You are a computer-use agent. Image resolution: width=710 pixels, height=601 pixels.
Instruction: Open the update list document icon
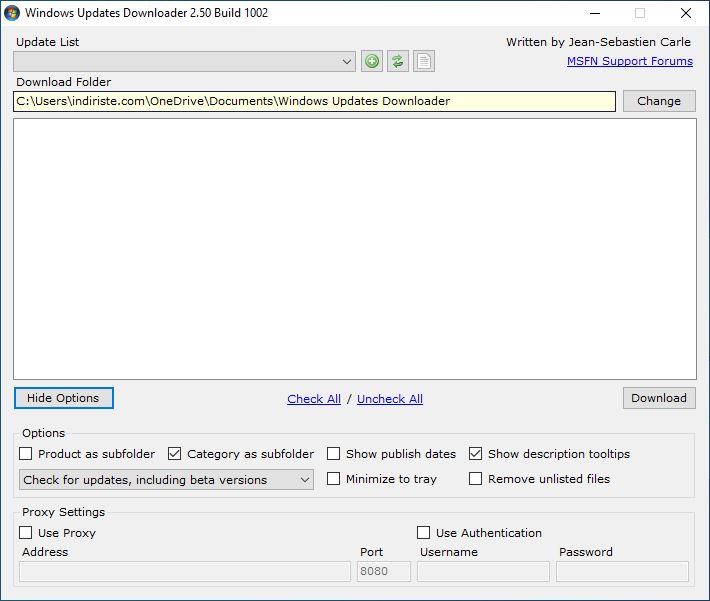pyautogui.click(x=424, y=61)
